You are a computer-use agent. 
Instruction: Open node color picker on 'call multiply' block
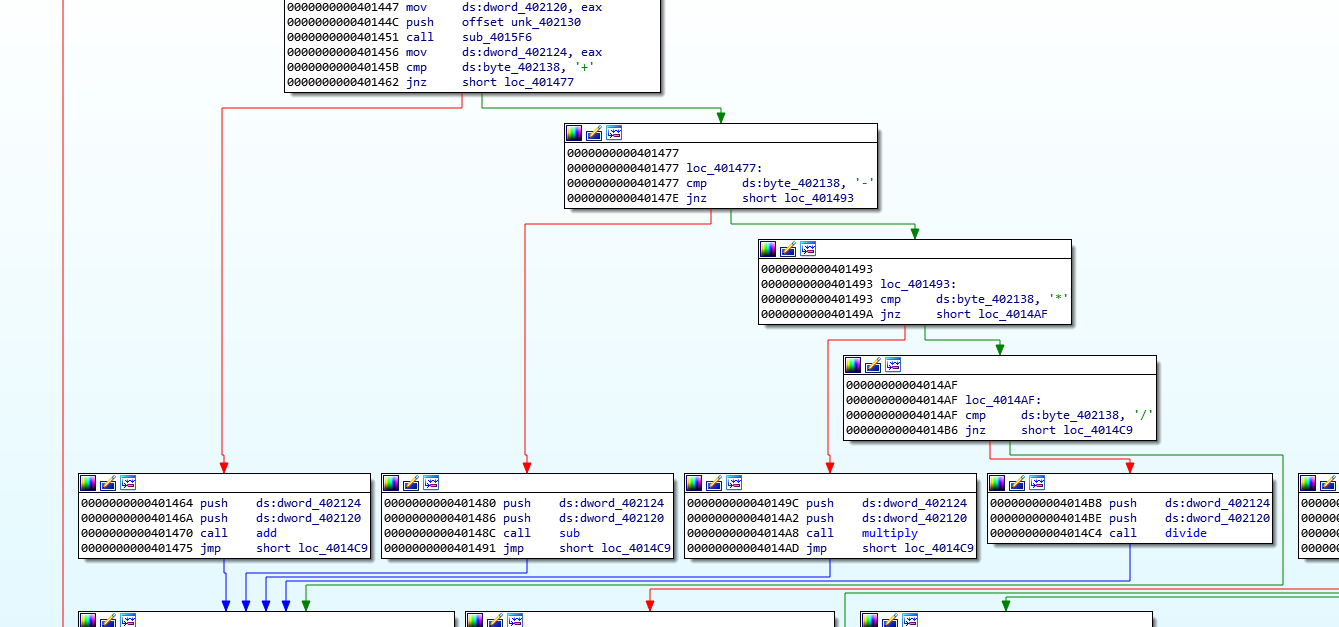tap(694, 483)
